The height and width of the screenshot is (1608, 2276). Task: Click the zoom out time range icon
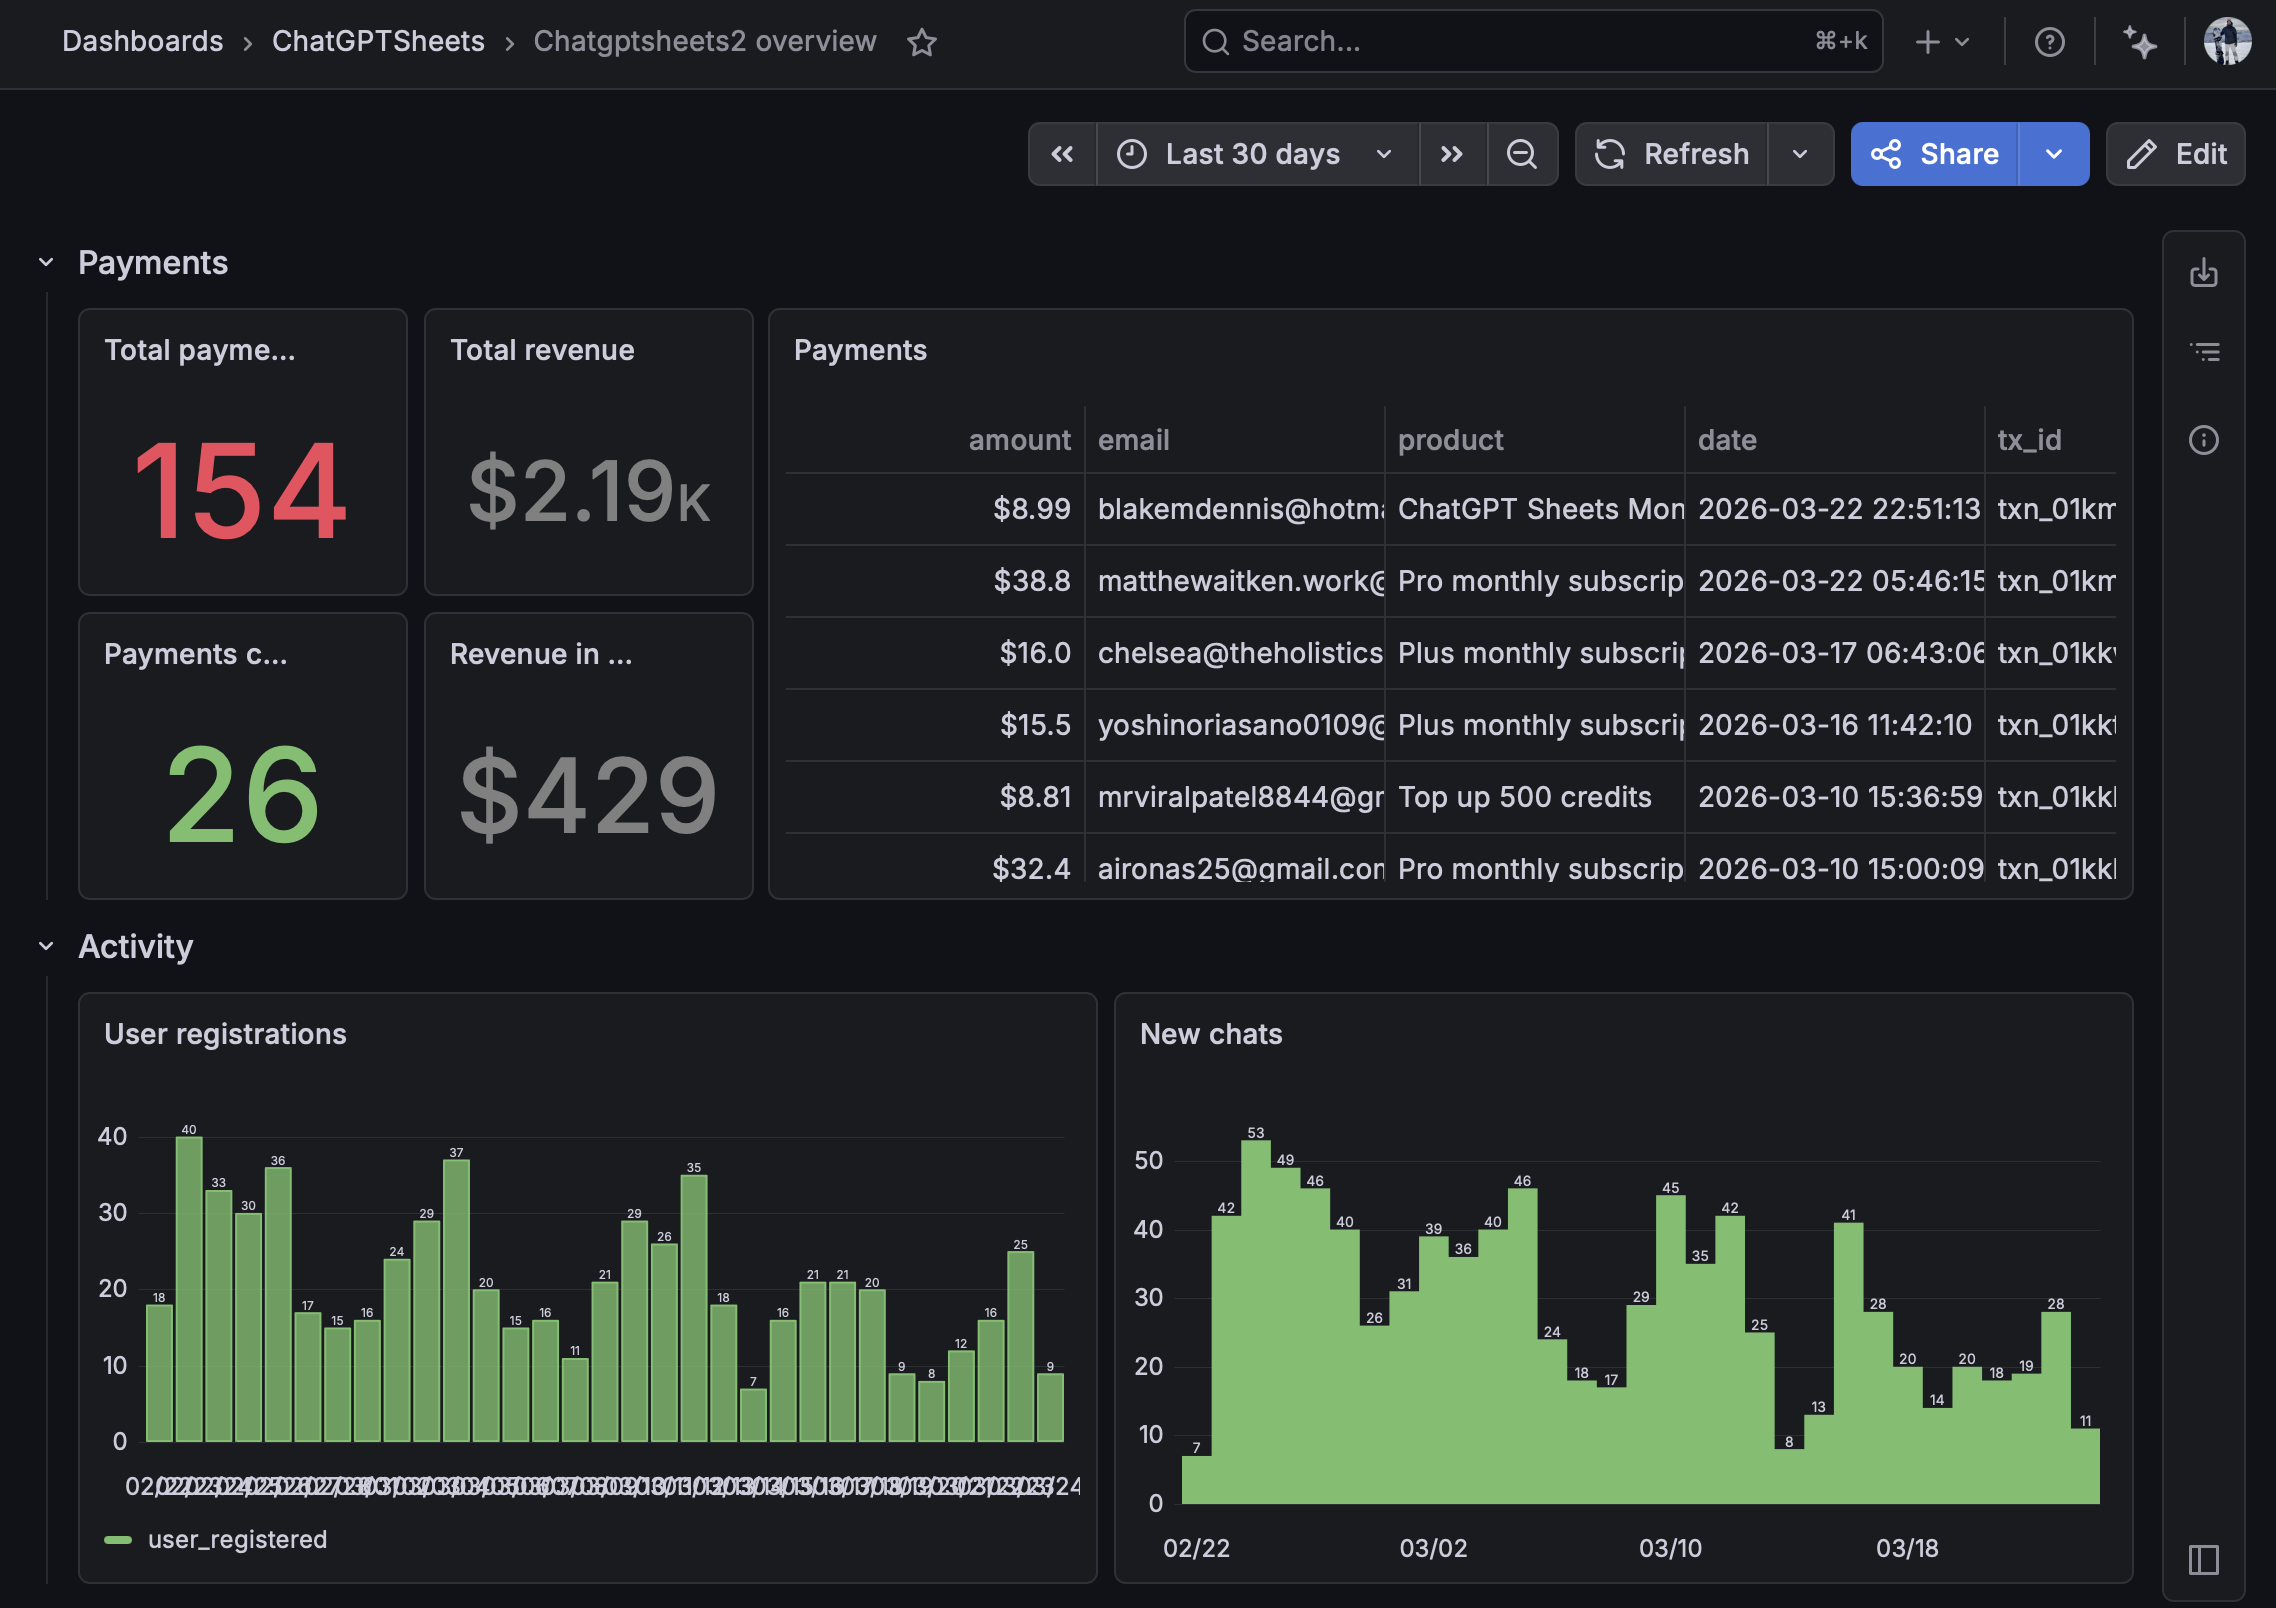pyautogui.click(x=1521, y=154)
